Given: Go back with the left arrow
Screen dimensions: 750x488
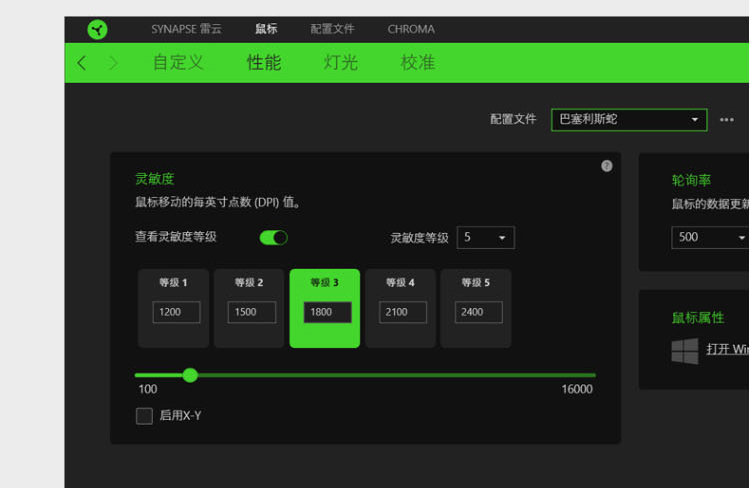Looking at the screenshot, I should click(x=82, y=63).
